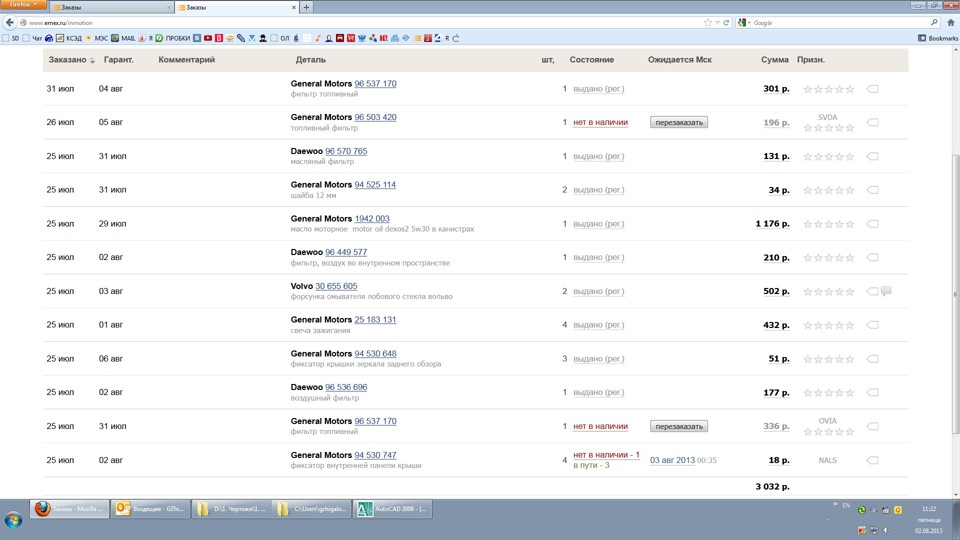Click the 502 р. amount link

click(776, 291)
